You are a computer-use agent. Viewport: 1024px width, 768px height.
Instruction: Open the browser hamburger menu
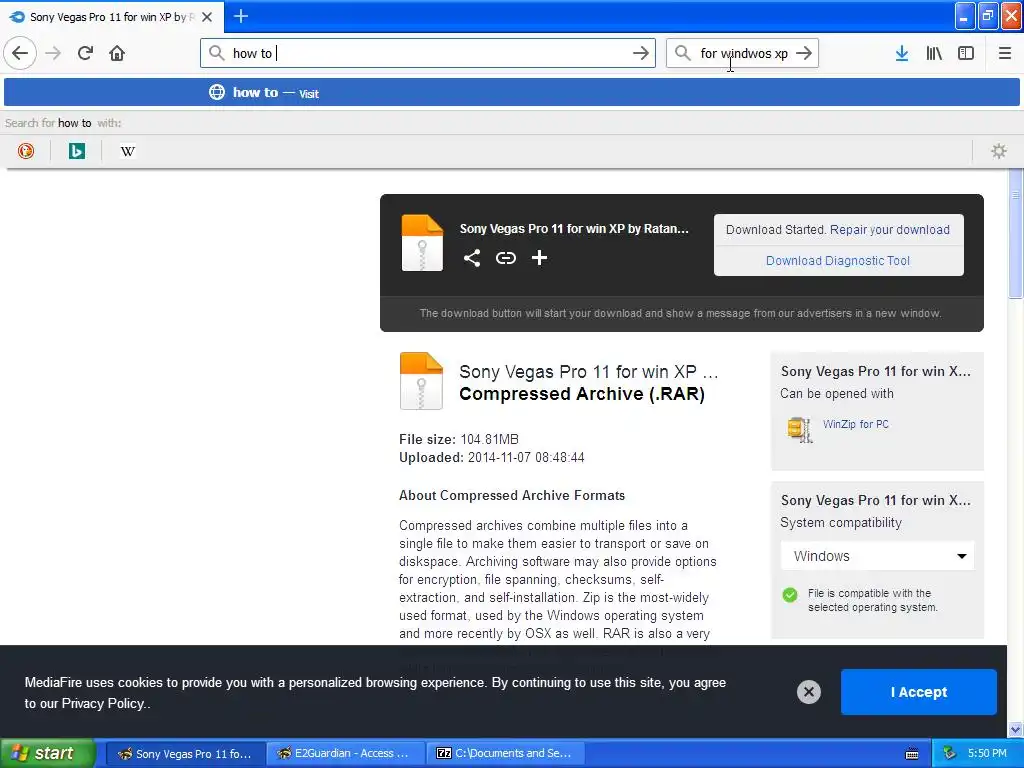1004,53
